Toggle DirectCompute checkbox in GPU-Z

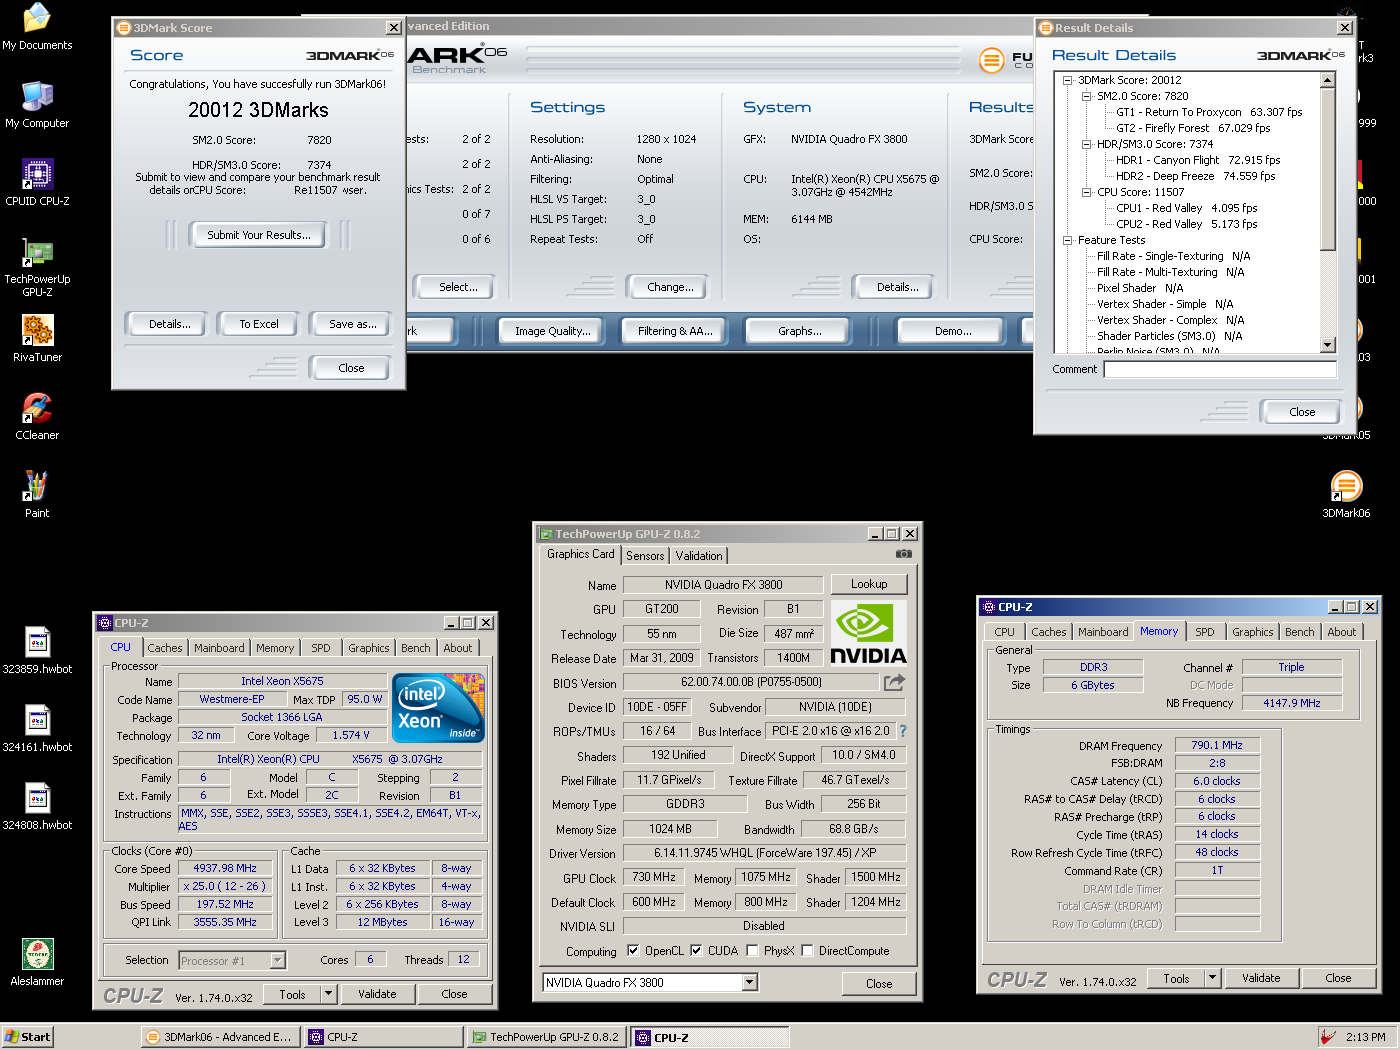807,950
